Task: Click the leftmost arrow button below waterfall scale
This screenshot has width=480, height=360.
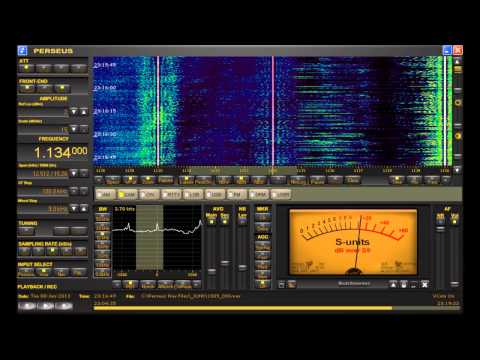Action: click(x=99, y=180)
